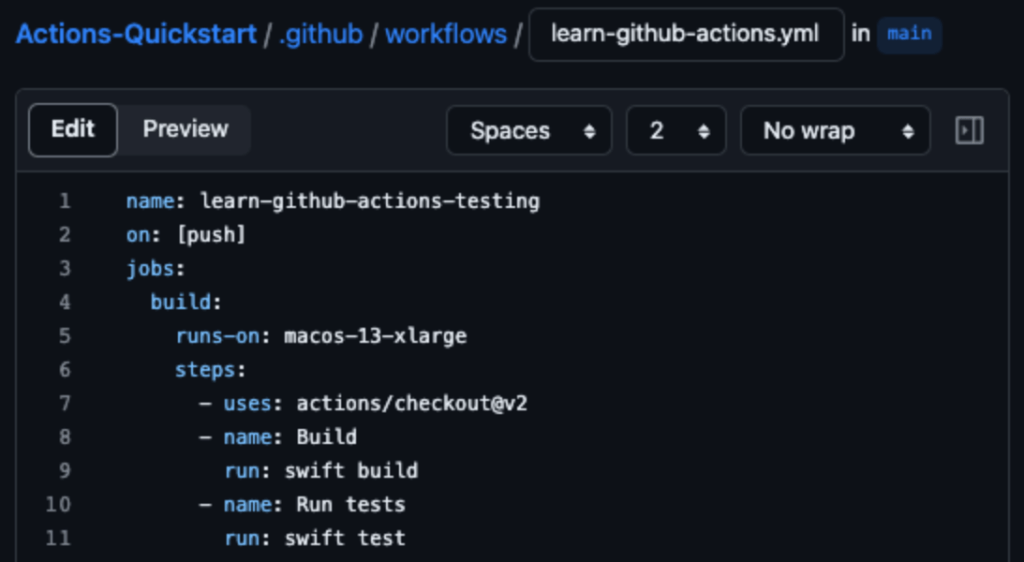Image resolution: width=1024 pixels, height=562 pixels.
Task: Switch to the Preview tab
Action: point(185,129)
